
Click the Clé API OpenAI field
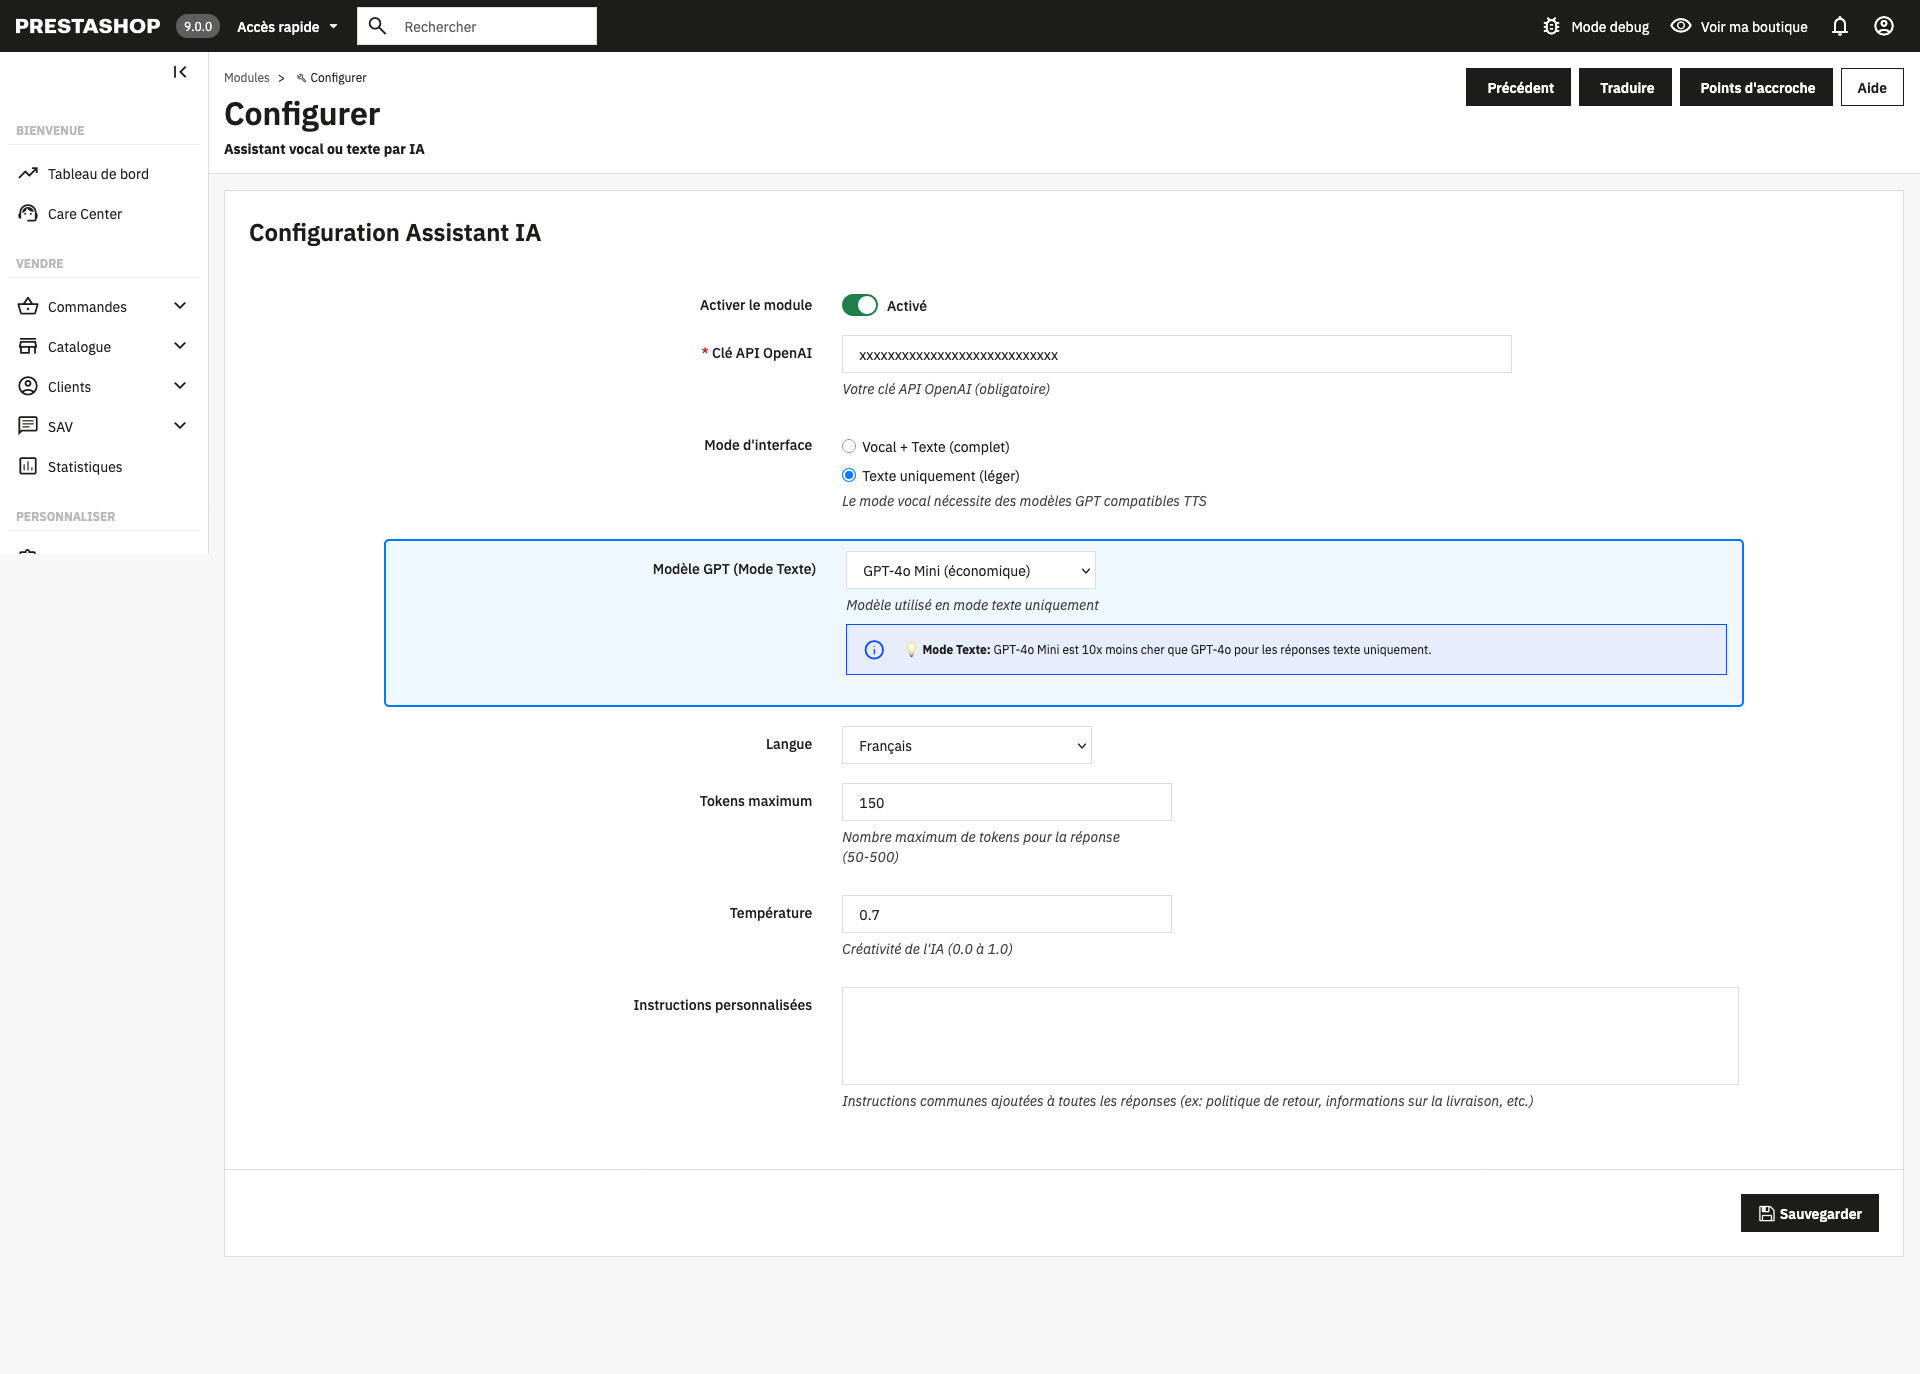pos(1176,354)
